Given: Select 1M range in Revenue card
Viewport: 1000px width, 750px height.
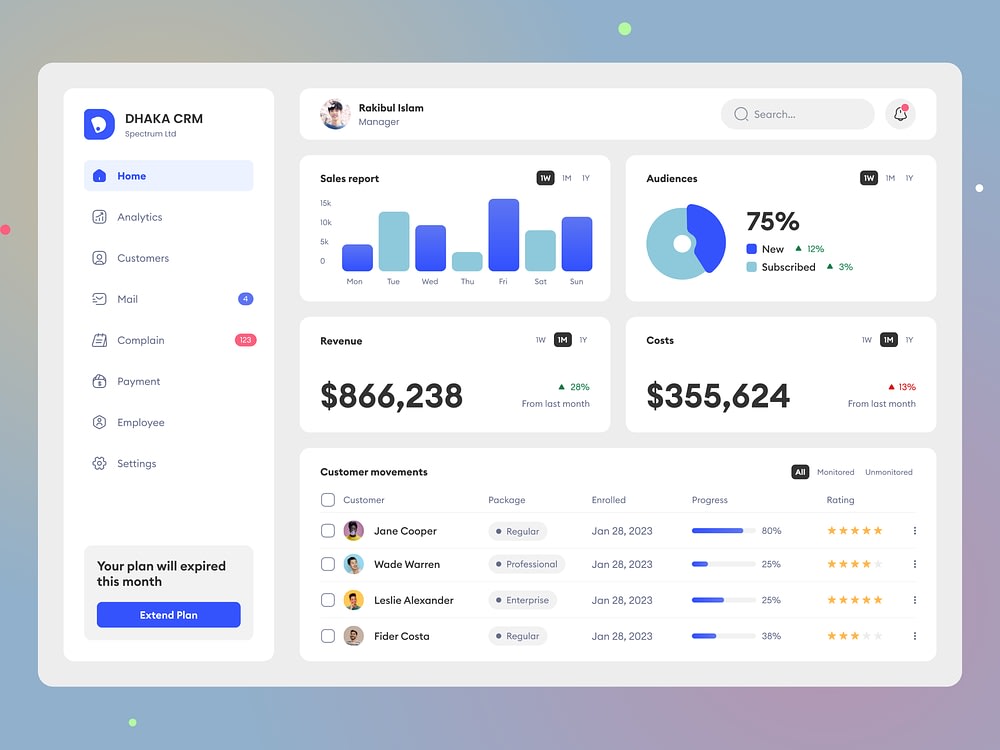Looking at the screenshot, I should 562,340.
